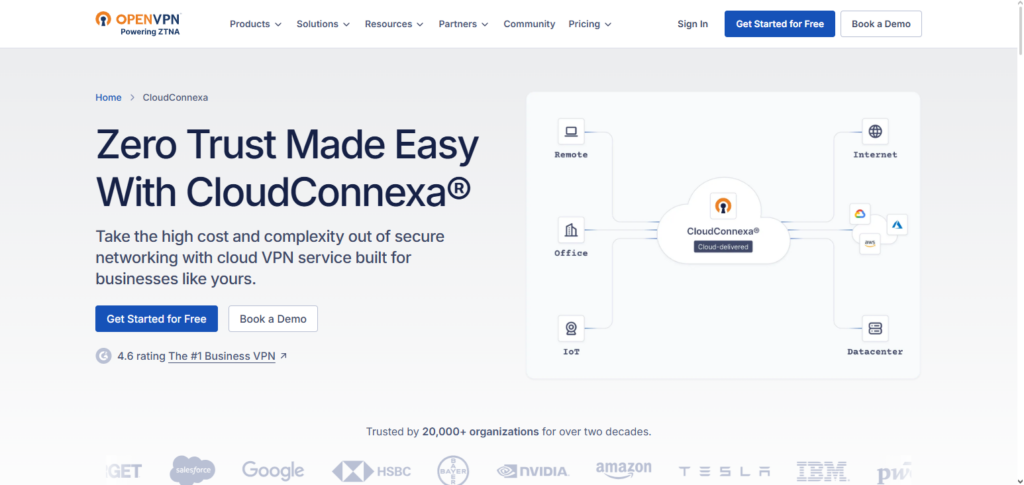Click the Remote label in diagram
This screenshot has width=1024, height=485.
[x=571, y=155]
